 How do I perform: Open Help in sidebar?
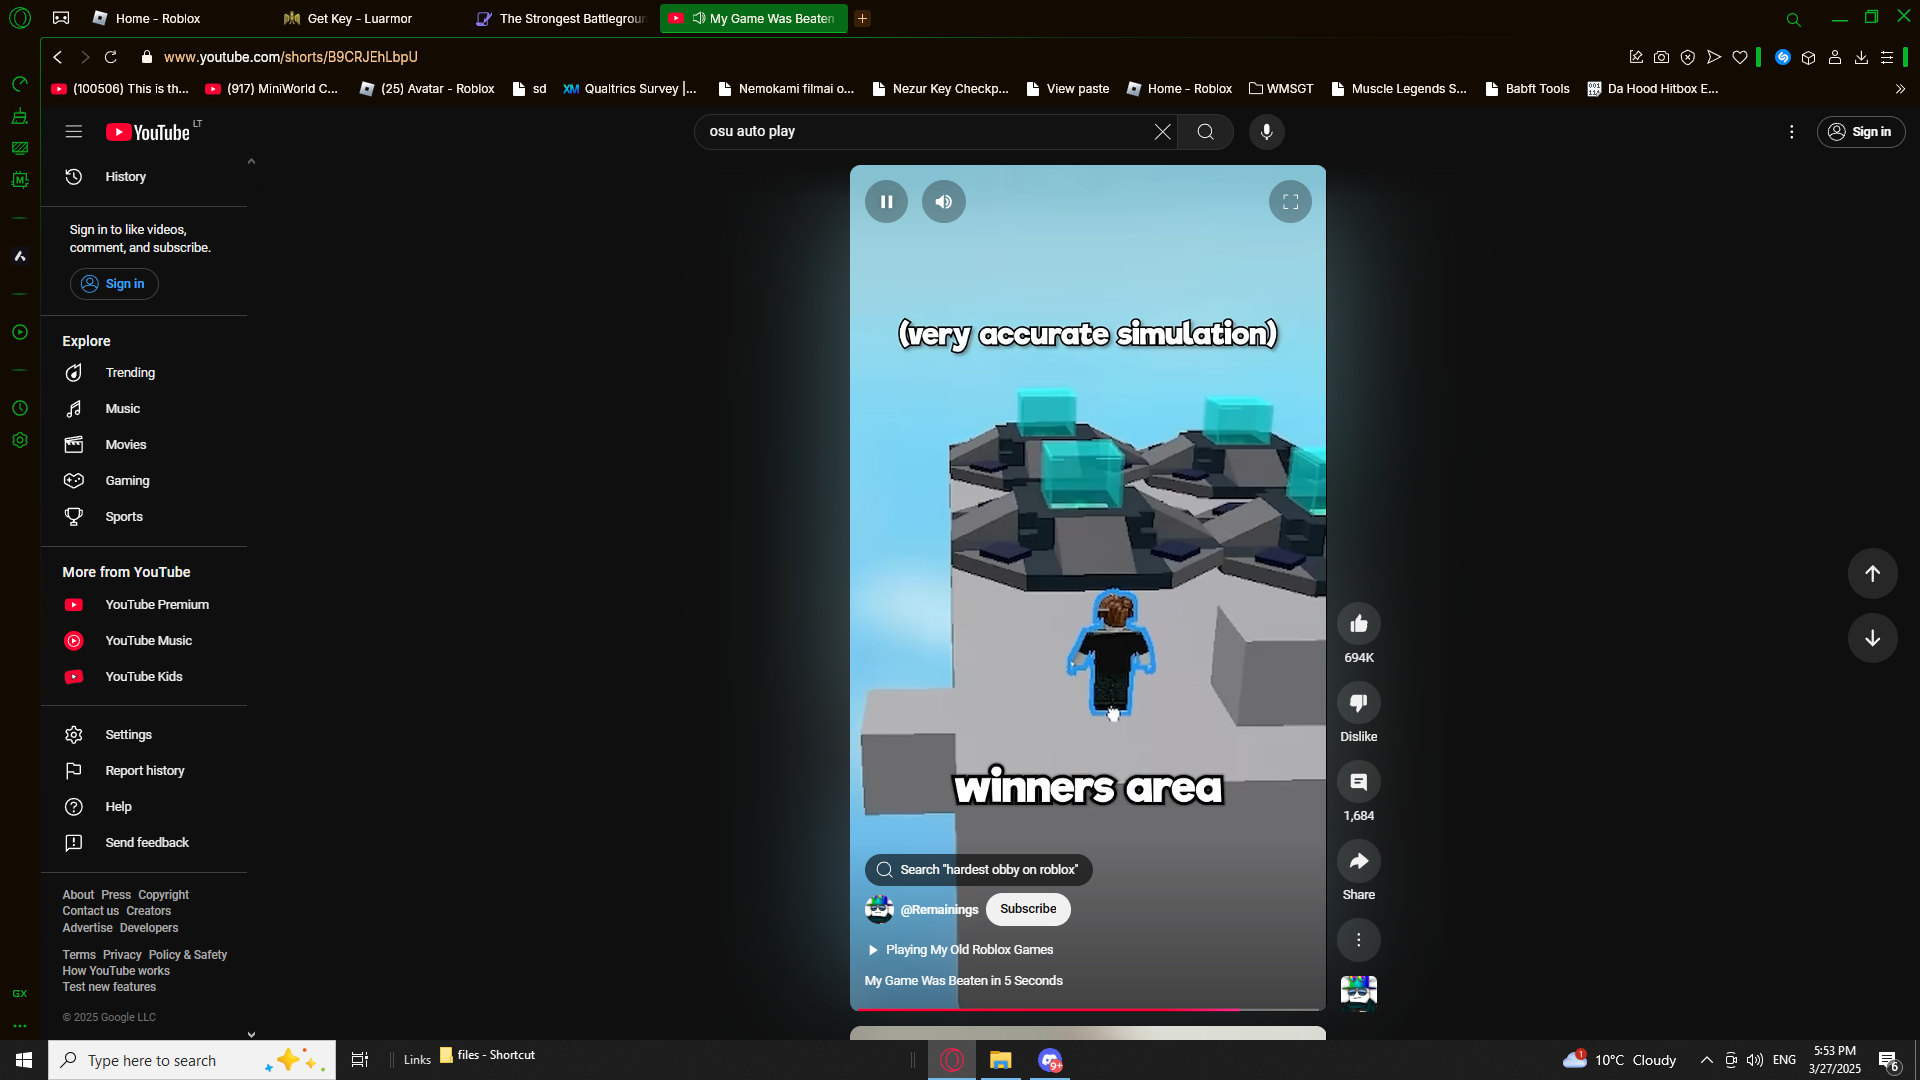(x=146, y=807)
